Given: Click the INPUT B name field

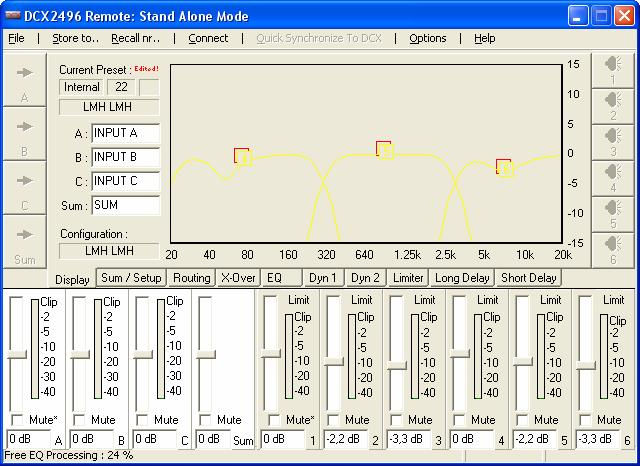Looking at the screenshot, I should [x=126, y=157].
